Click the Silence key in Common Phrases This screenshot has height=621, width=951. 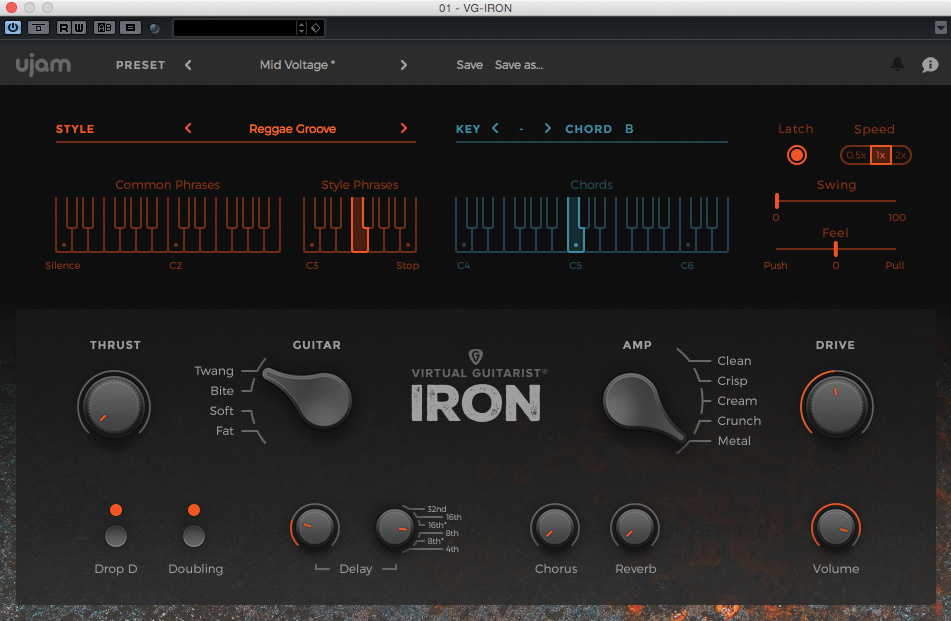tap(63, 240)
